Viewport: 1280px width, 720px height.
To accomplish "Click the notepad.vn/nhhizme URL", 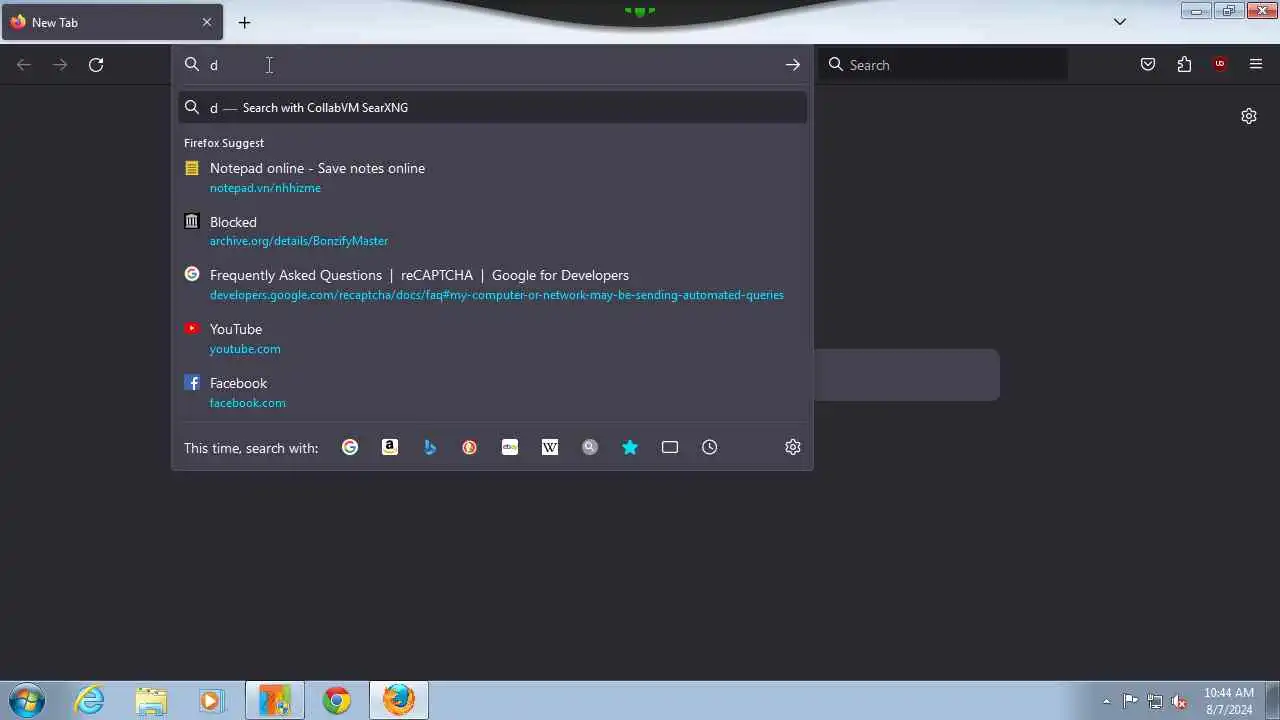I will (x=265, y=188).
